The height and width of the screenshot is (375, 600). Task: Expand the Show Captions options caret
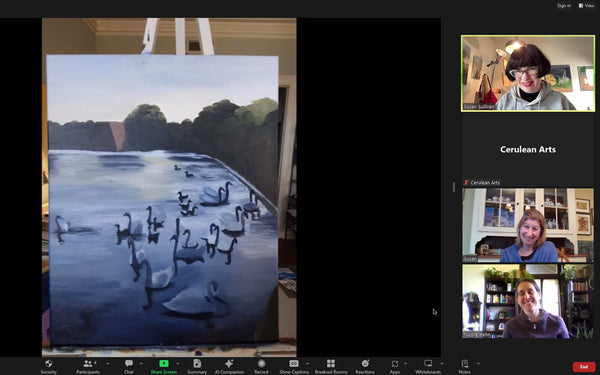tap(307, 363)
